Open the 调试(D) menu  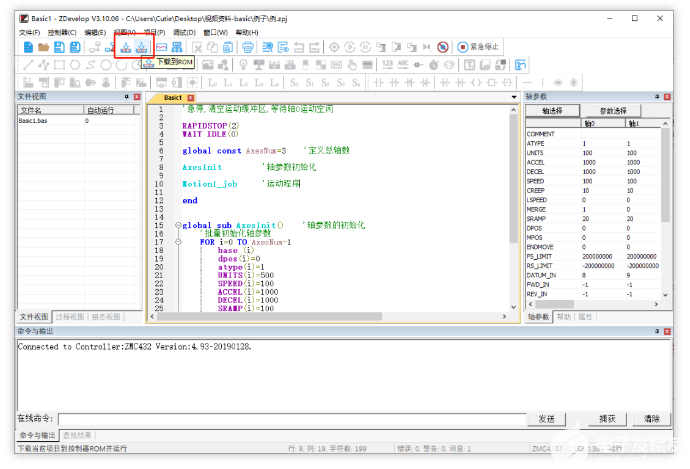click(x=184, y=32)
